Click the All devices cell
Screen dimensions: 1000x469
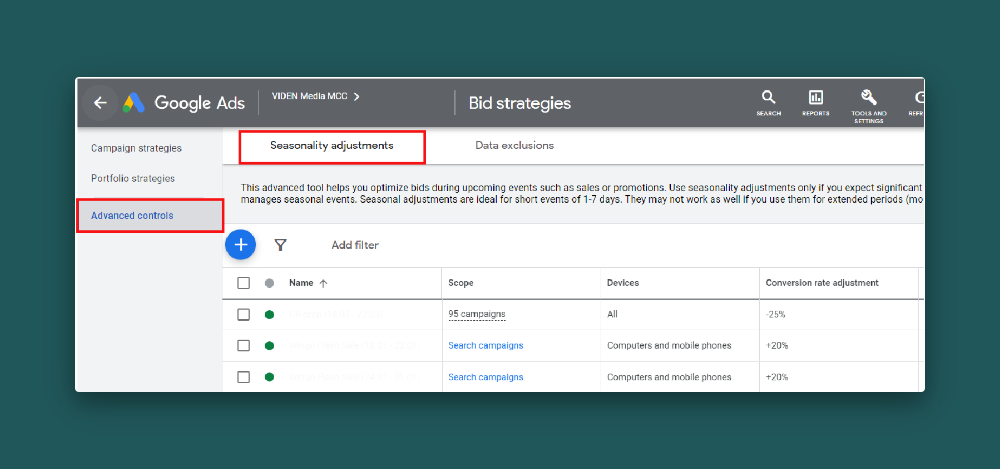612,315
